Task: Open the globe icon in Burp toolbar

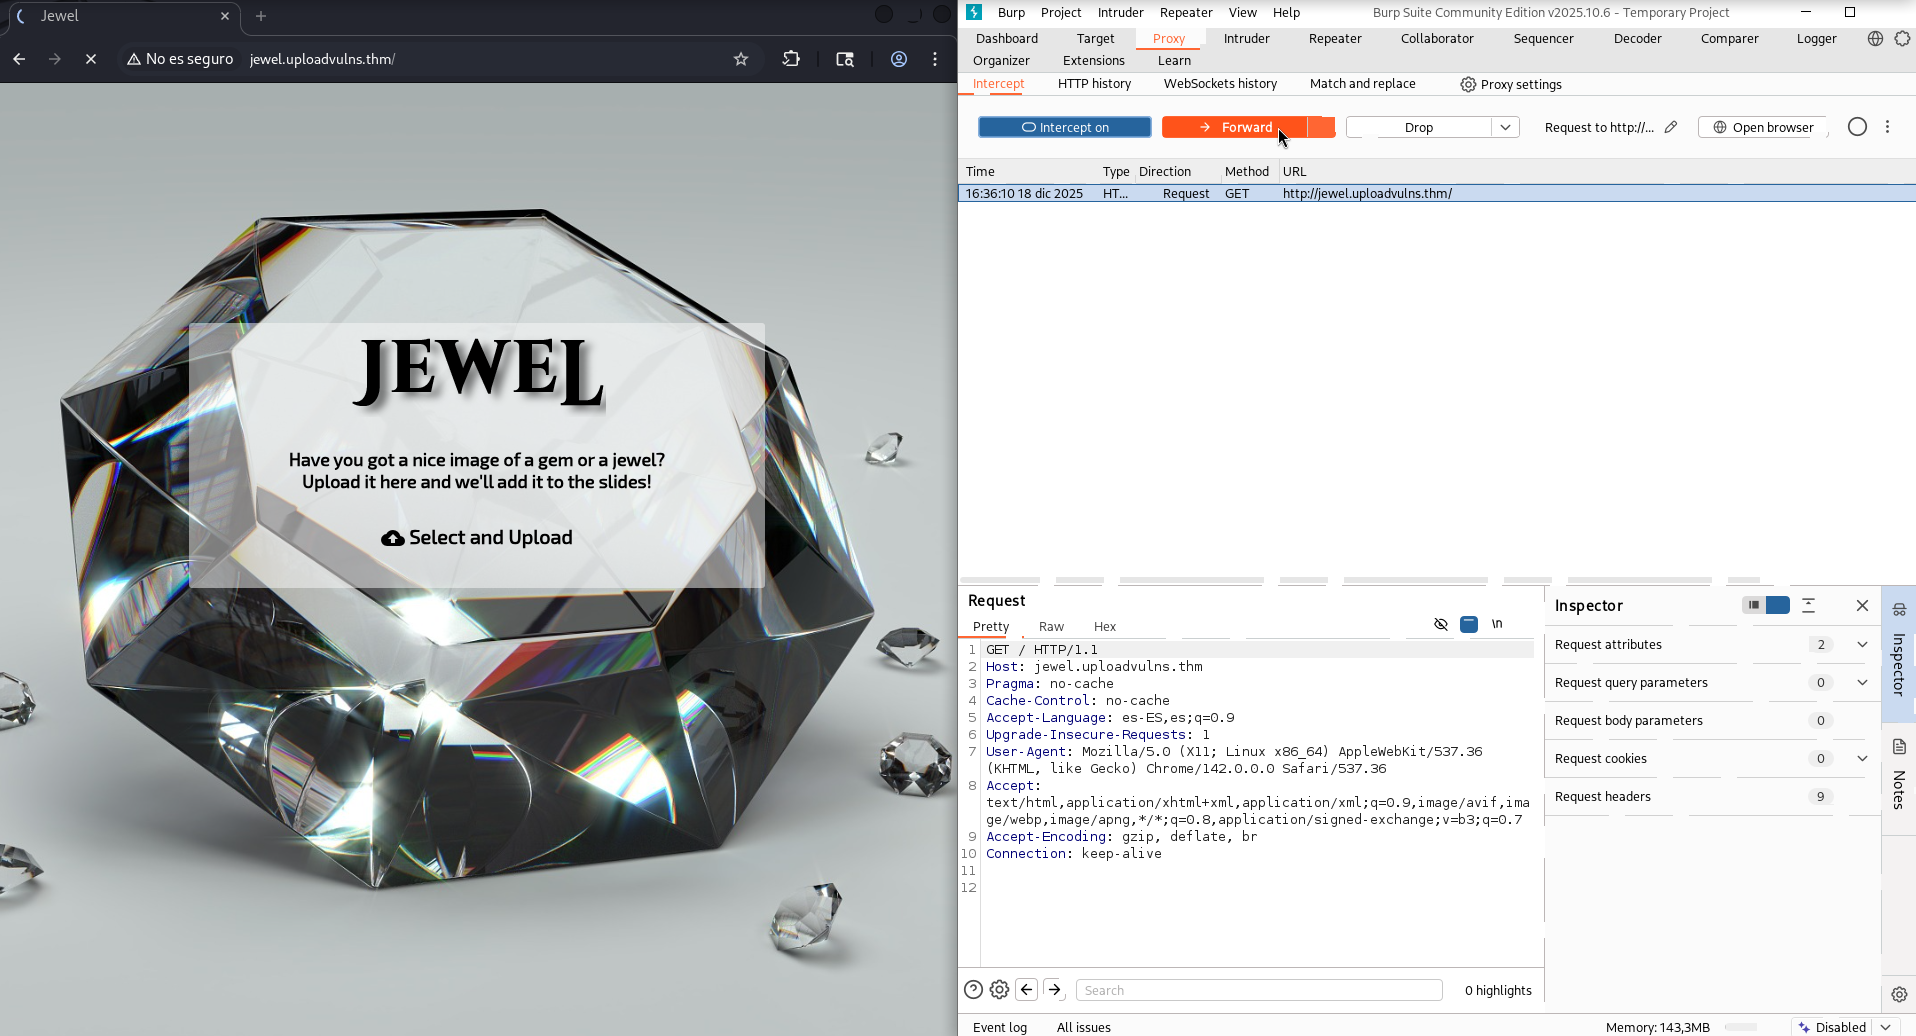Action: 1875,38
